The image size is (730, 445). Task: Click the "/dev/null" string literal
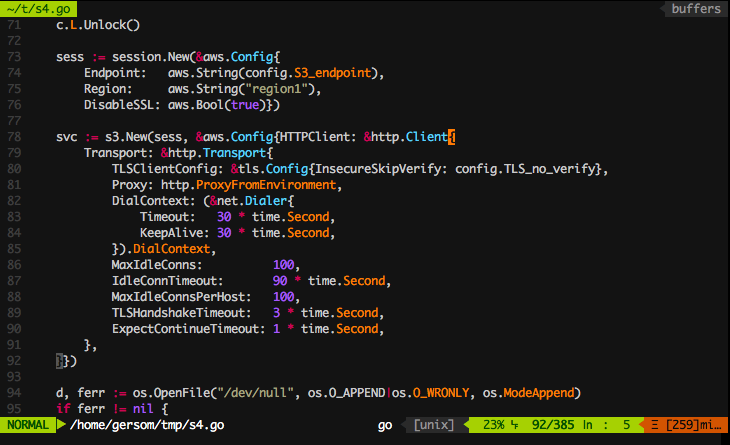click(x=255, y=393)
